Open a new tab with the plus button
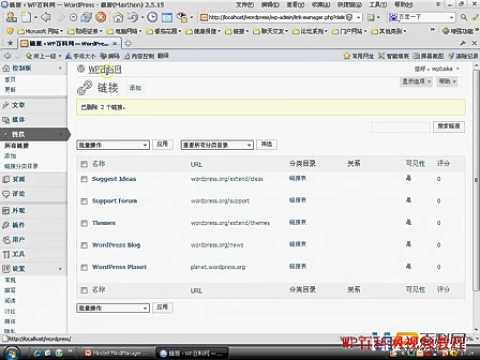The image size is (480, 360). (x=128, y=43)
